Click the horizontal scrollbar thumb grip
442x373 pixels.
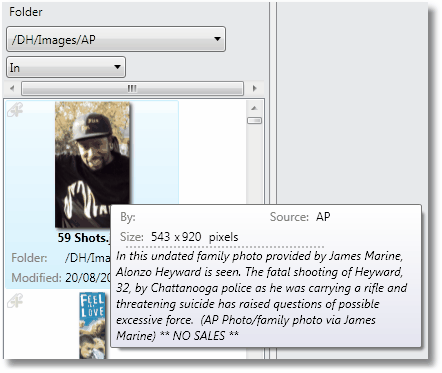click(x=132, y=88)
